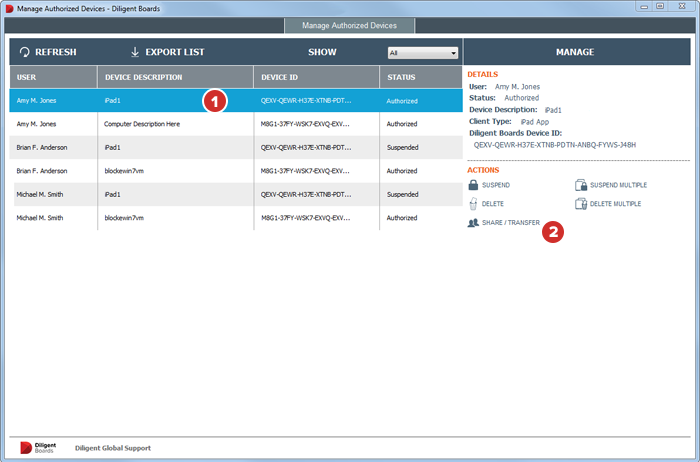Click the full Device ID in Details pane
This screenshot has height=462, width=700.
point(554,145)
